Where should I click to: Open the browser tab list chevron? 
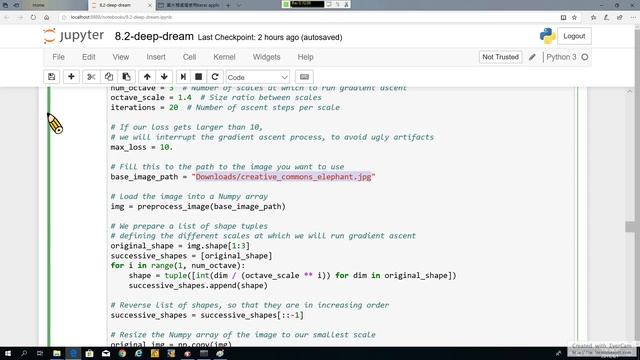[x=239, y=5]
